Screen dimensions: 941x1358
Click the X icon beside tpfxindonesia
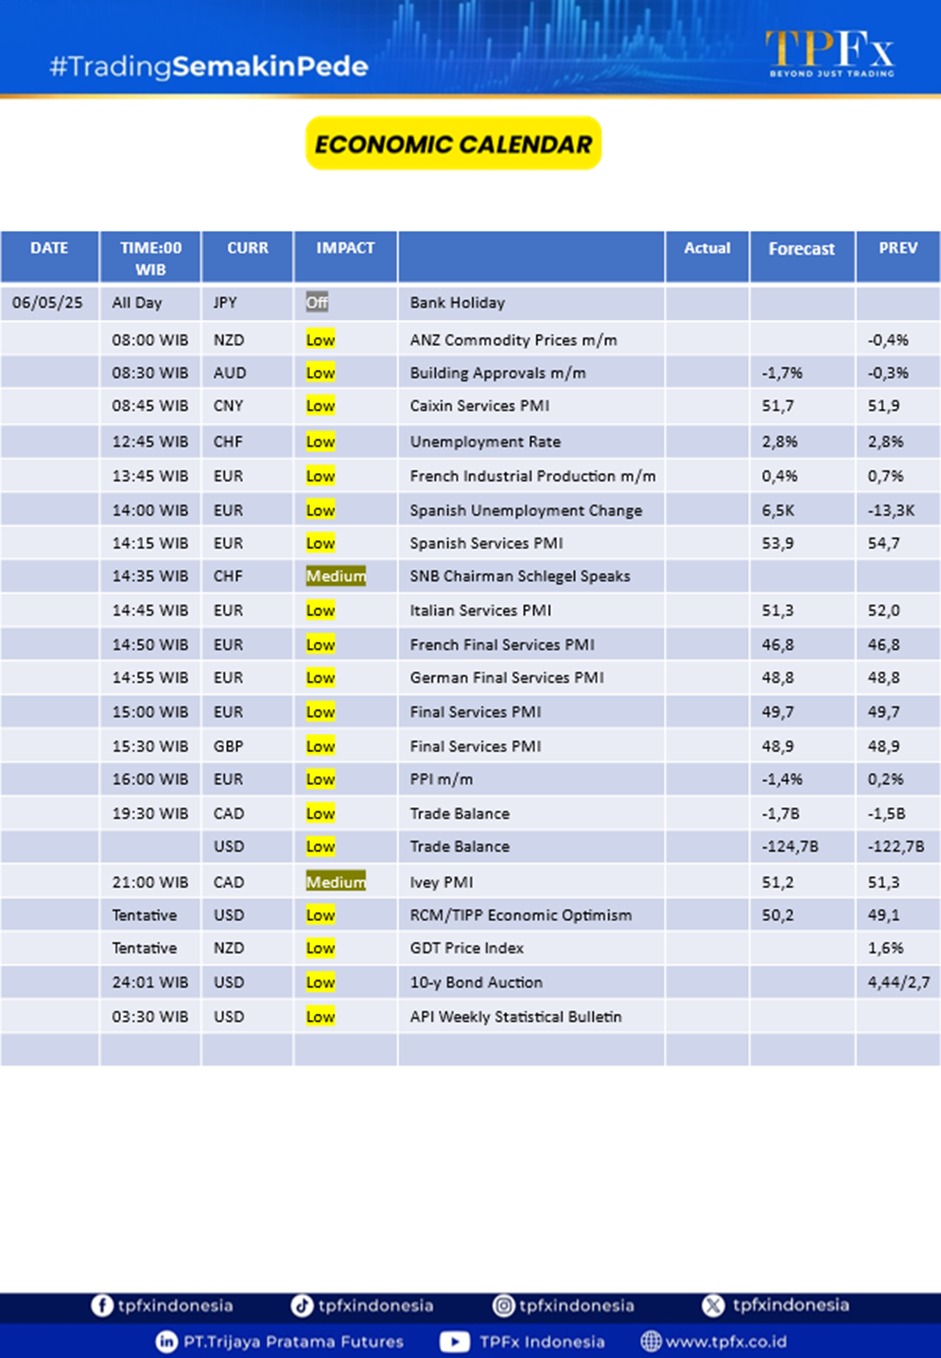tap(713, 1305)
